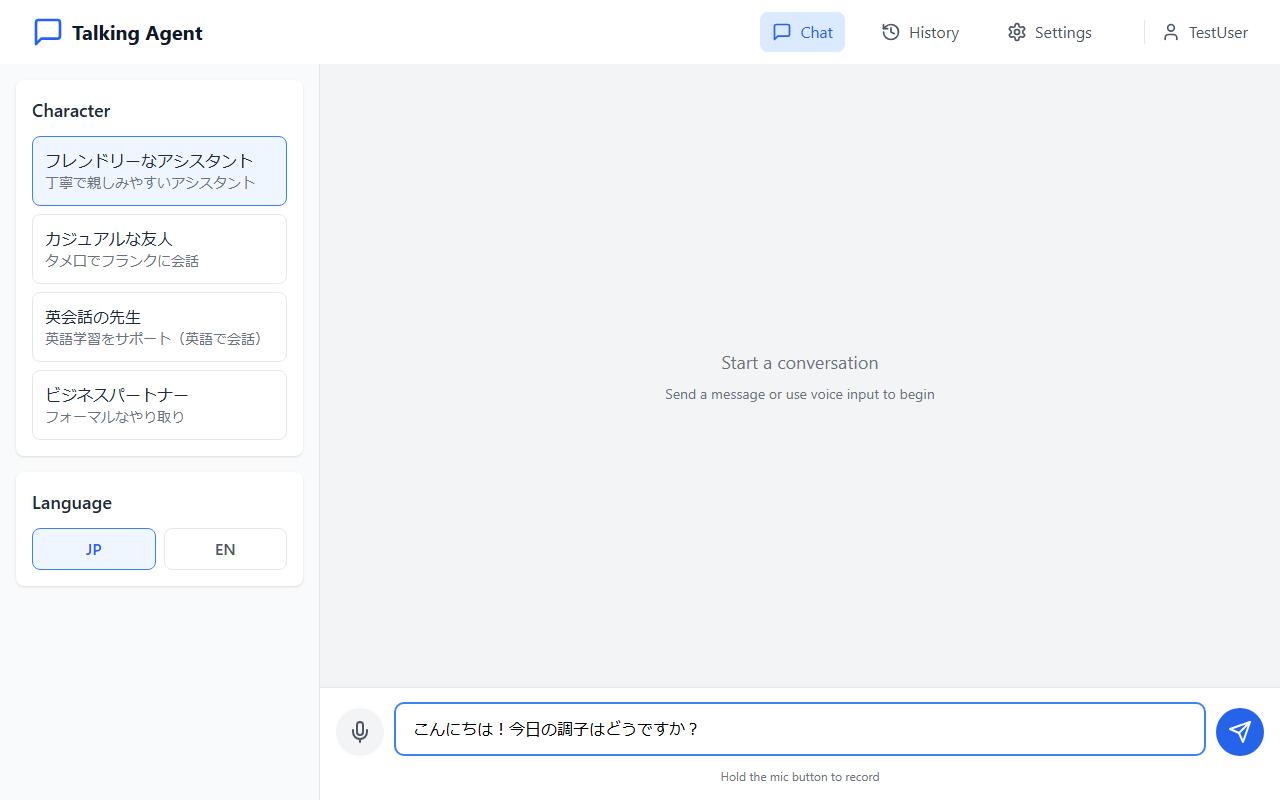The height and width of the screenshot is (800, 1280).
Task: Click 'Send a message or use voice input' hint
Action: tap(800, 394)
